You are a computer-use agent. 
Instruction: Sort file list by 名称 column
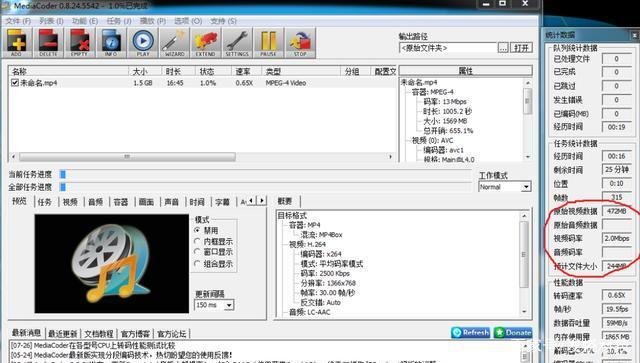pos(69,71)
